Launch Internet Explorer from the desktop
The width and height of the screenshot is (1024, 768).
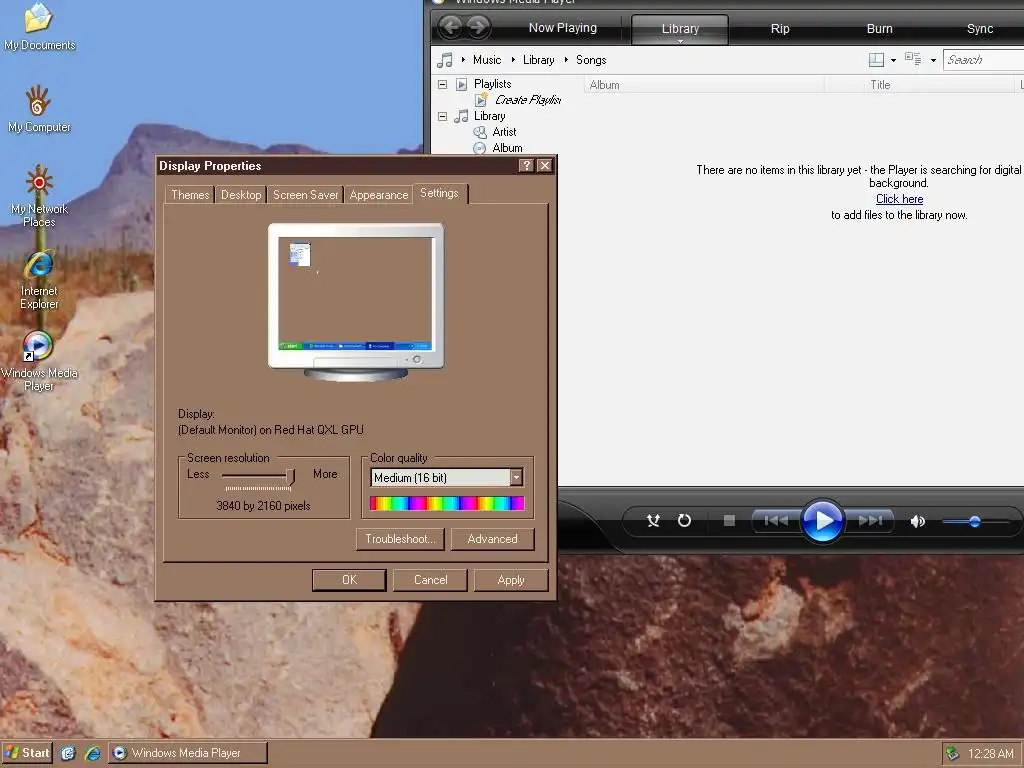39,280
